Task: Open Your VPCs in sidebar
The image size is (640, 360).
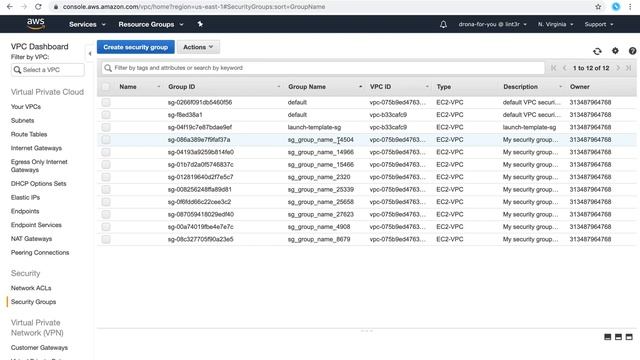Action: tap(26, 107)
